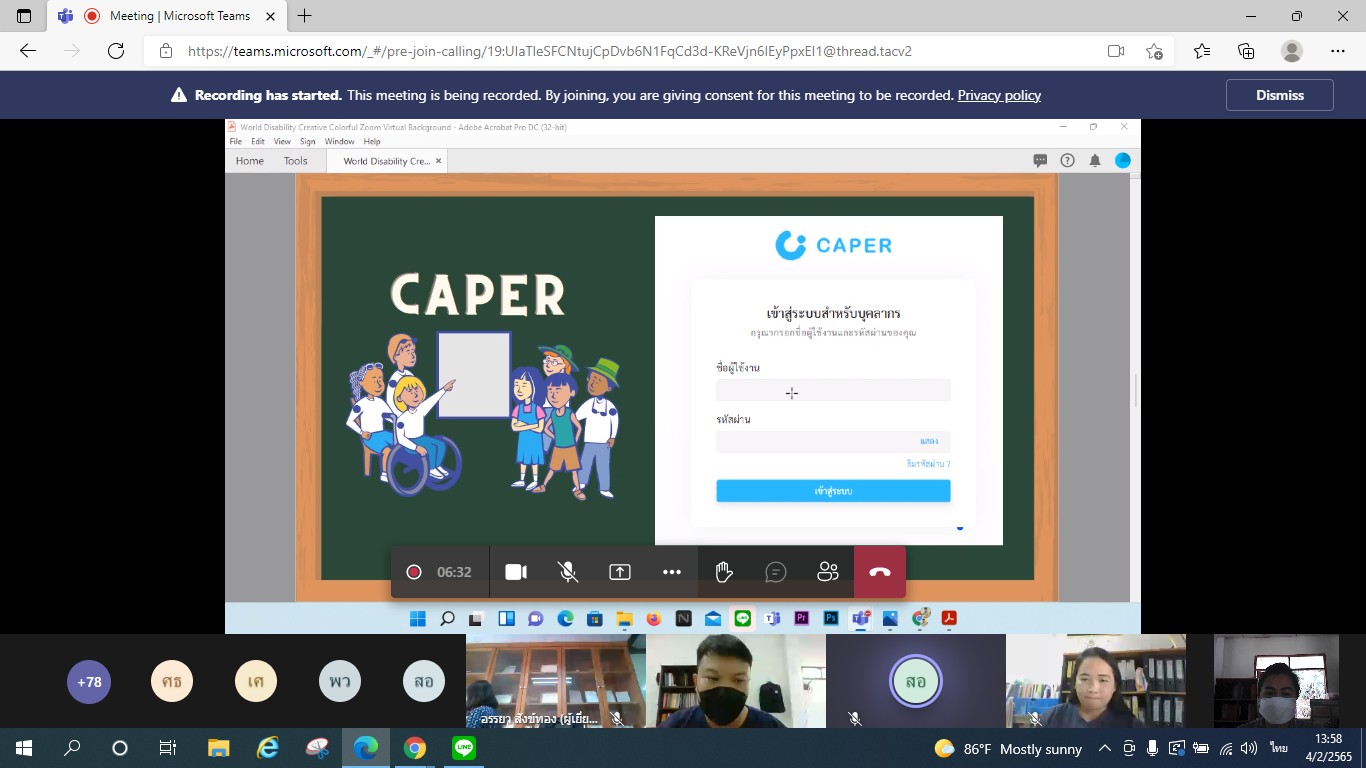Open green LINE app on local taskbar
The height and width of the screenshot is (768, 1366).
coord(464,748)
